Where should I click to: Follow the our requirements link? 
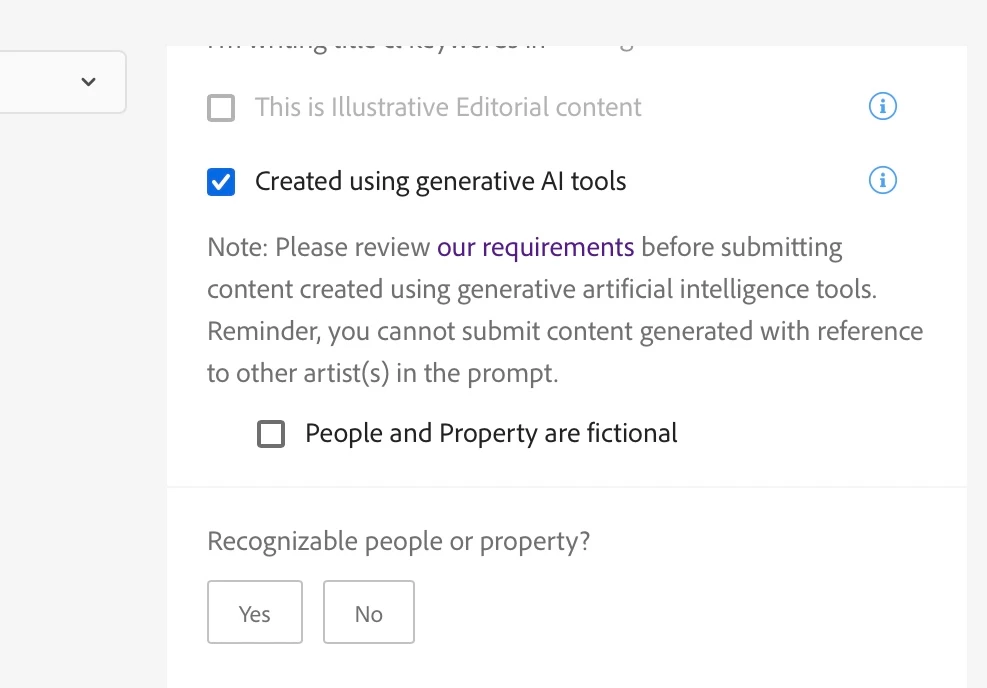pos(536,247)
